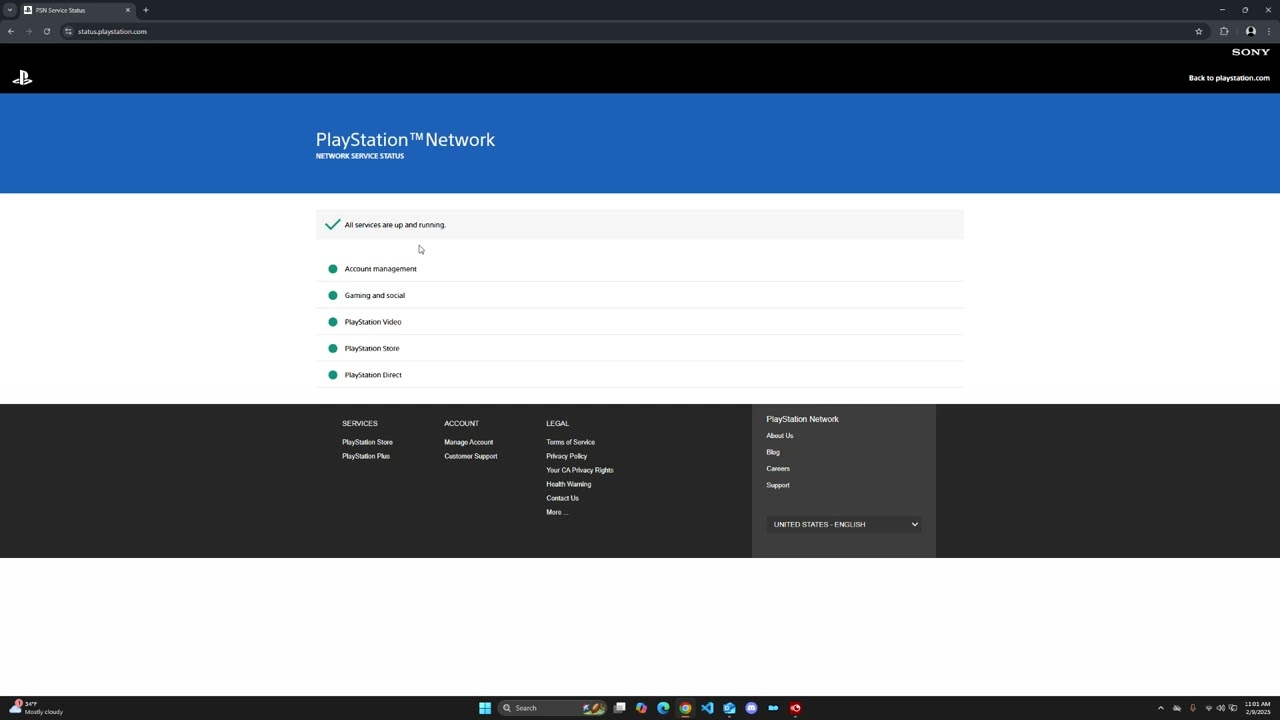
Task: Open Microsoft Copilot from the taskbar
Action: pyautogui.click(x=641, y=708)
